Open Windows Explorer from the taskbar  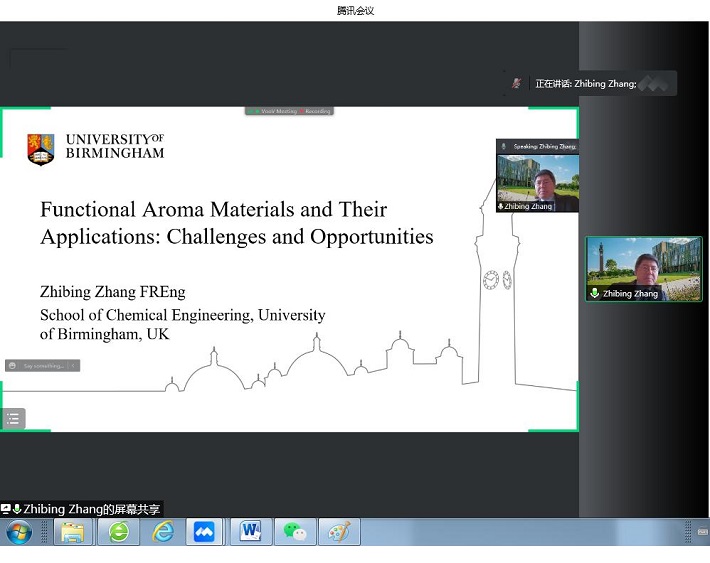[x=73, y=532]
